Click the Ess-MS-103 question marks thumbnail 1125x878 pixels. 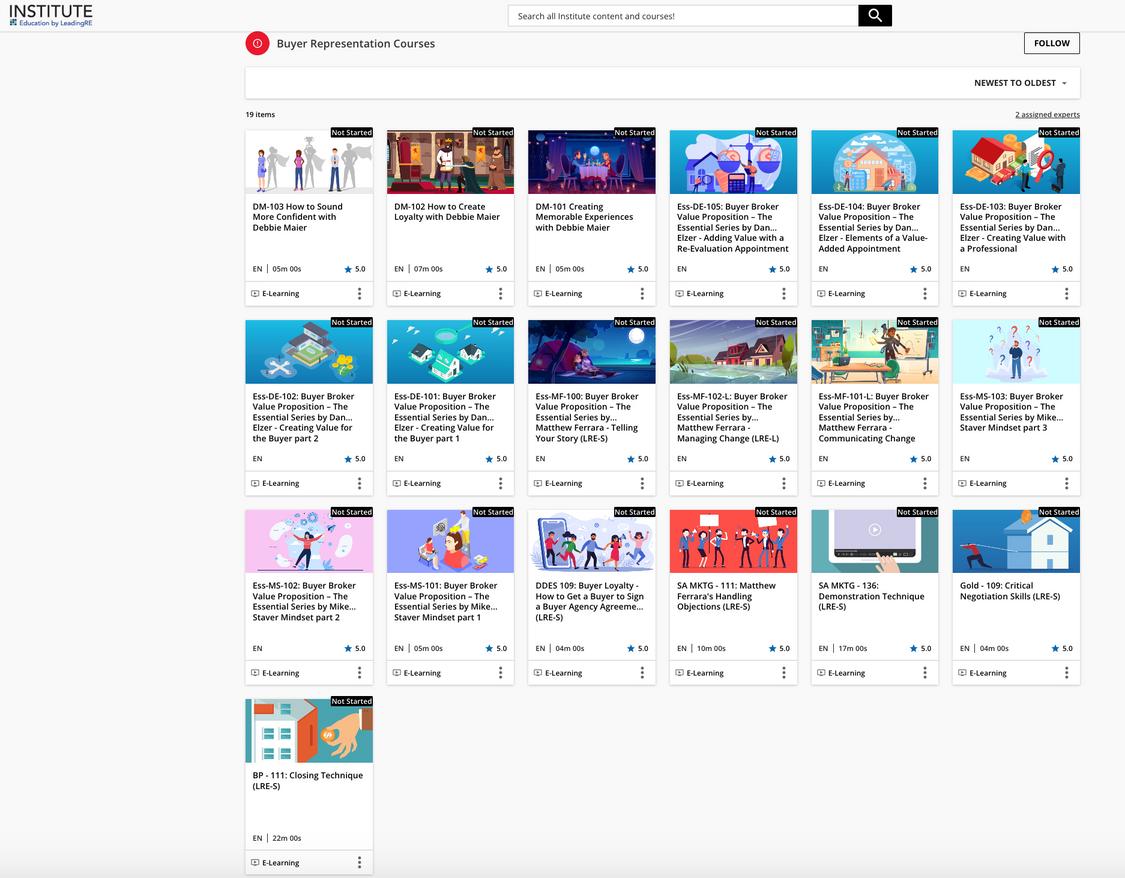click(x=1016, y=351)
